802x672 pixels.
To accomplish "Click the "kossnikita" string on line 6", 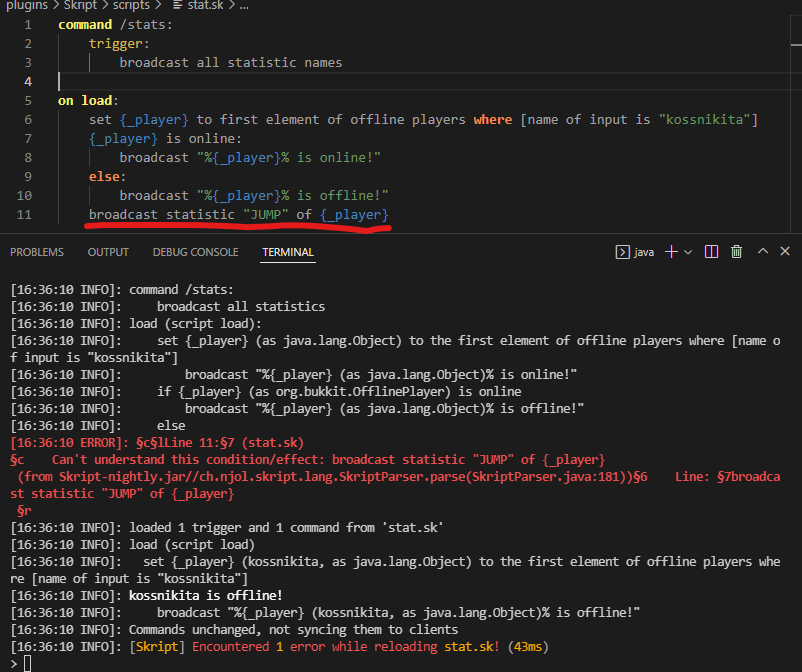I will click(704, 120).
